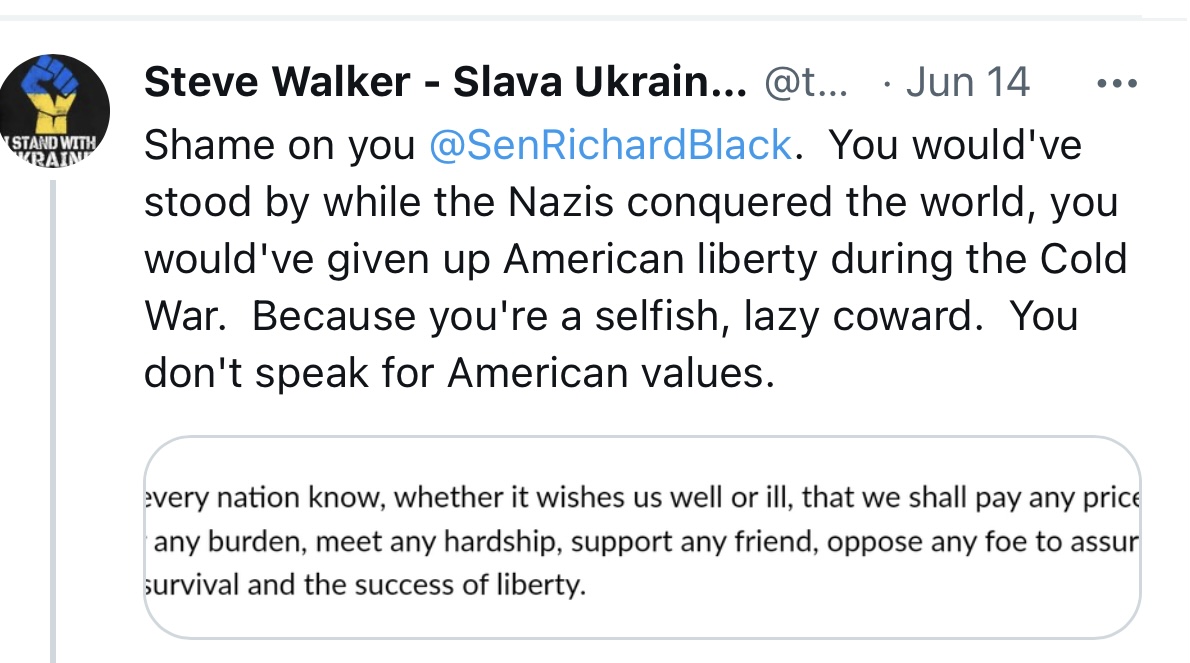Click the 'every nation know' quoted line
This screenshot has width=1190, height=663.
click(x=642, y=498)
